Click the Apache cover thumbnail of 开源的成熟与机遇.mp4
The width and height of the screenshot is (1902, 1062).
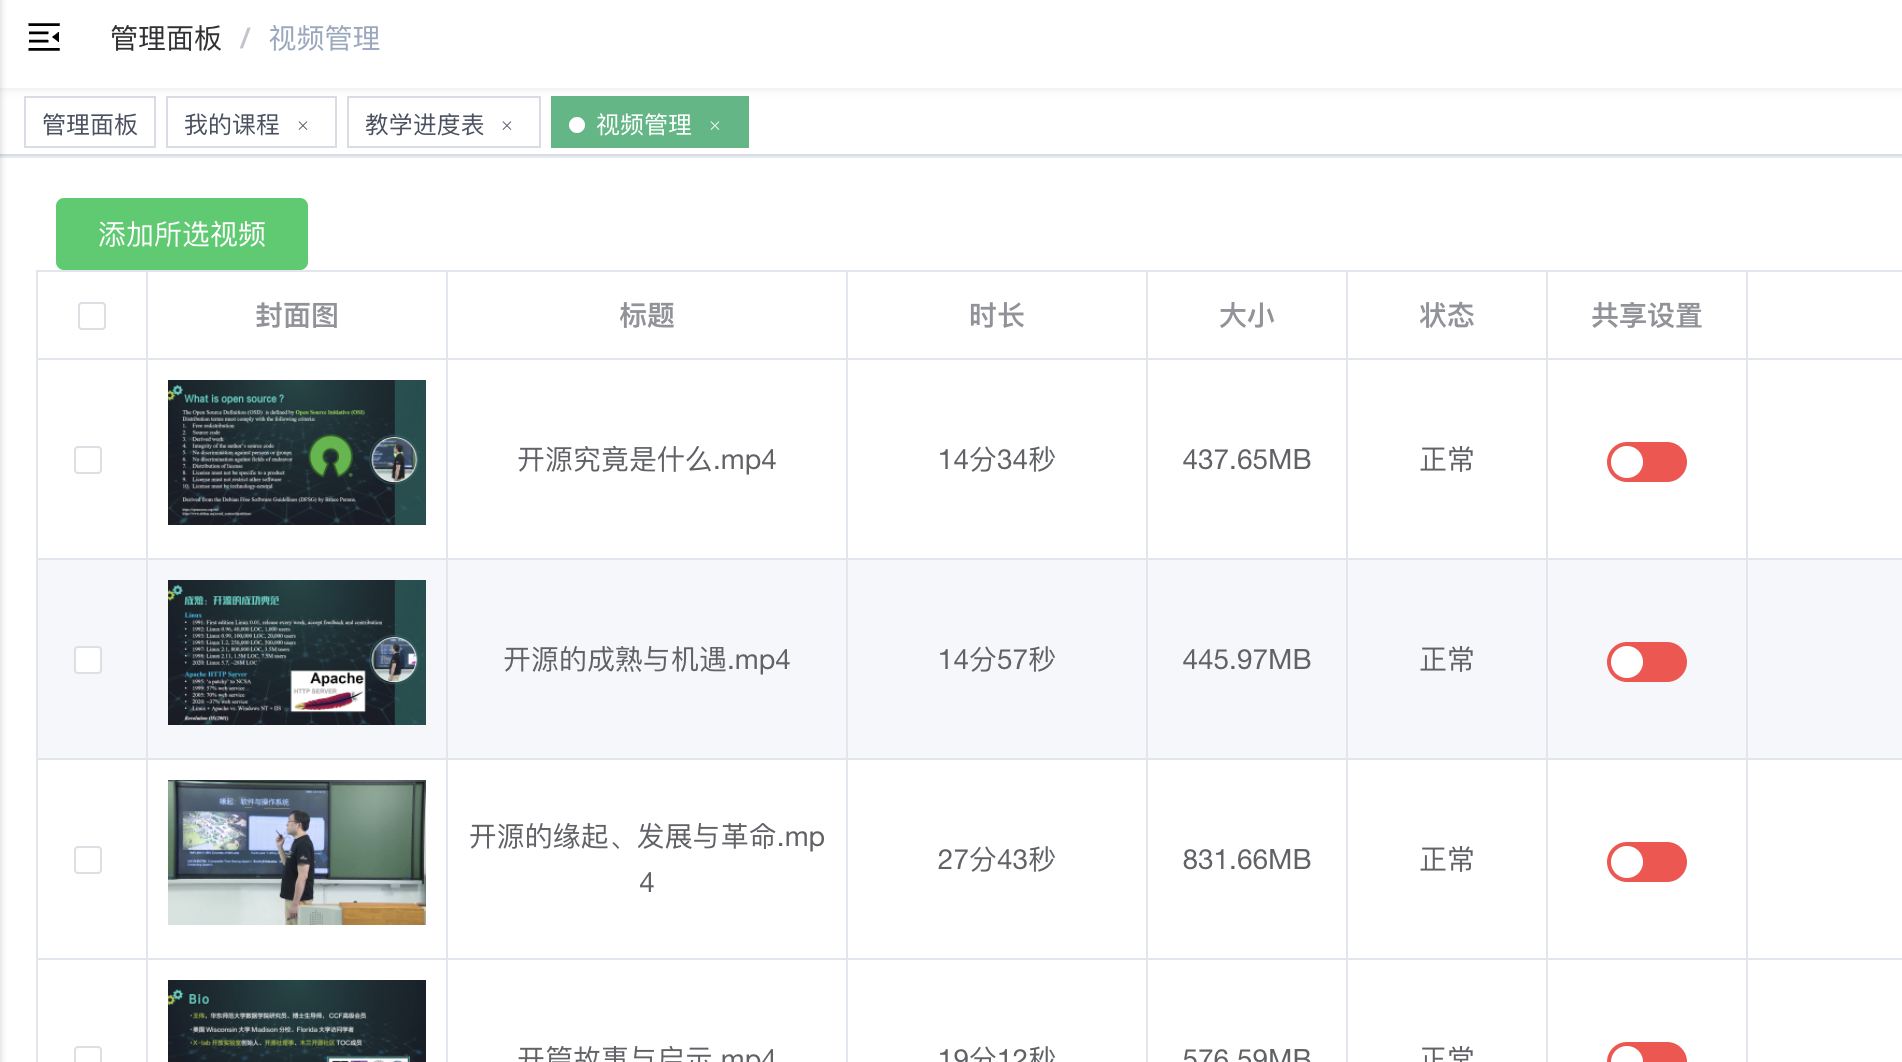297,652
